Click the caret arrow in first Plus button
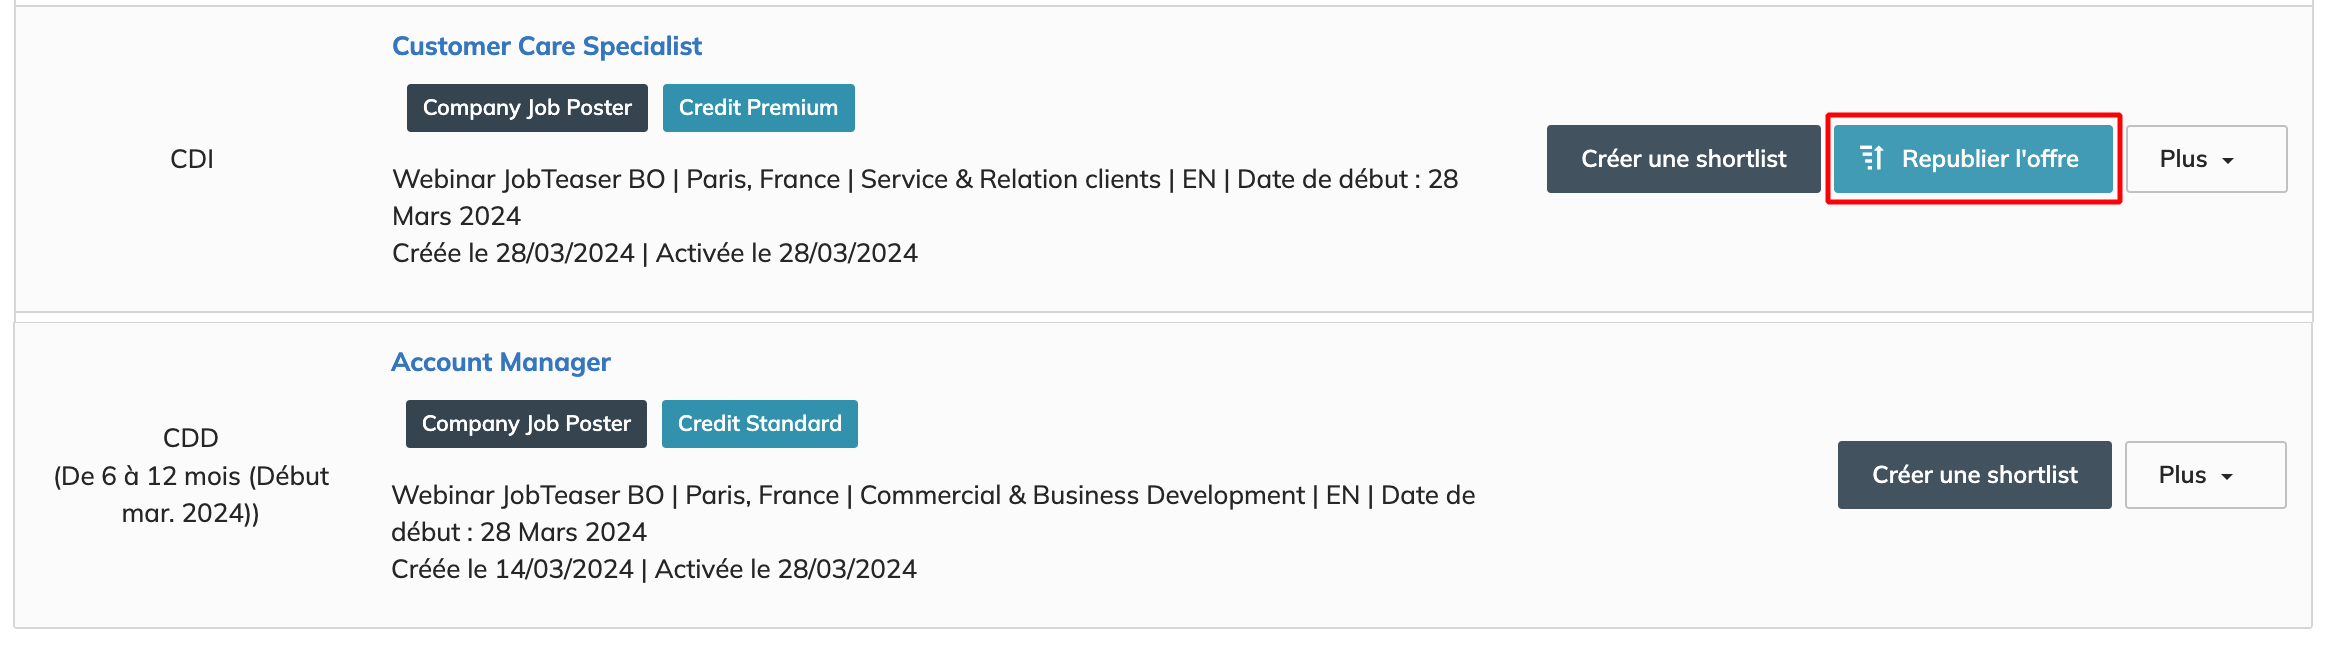 point(2228,161)
